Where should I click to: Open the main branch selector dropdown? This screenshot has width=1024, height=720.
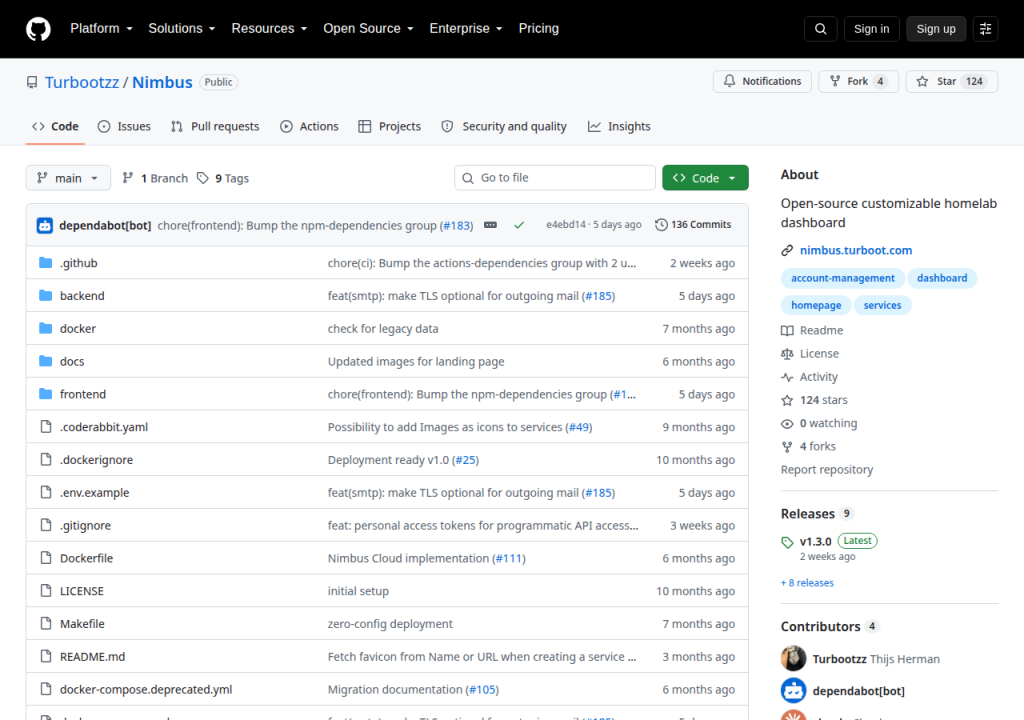[68, 178]
